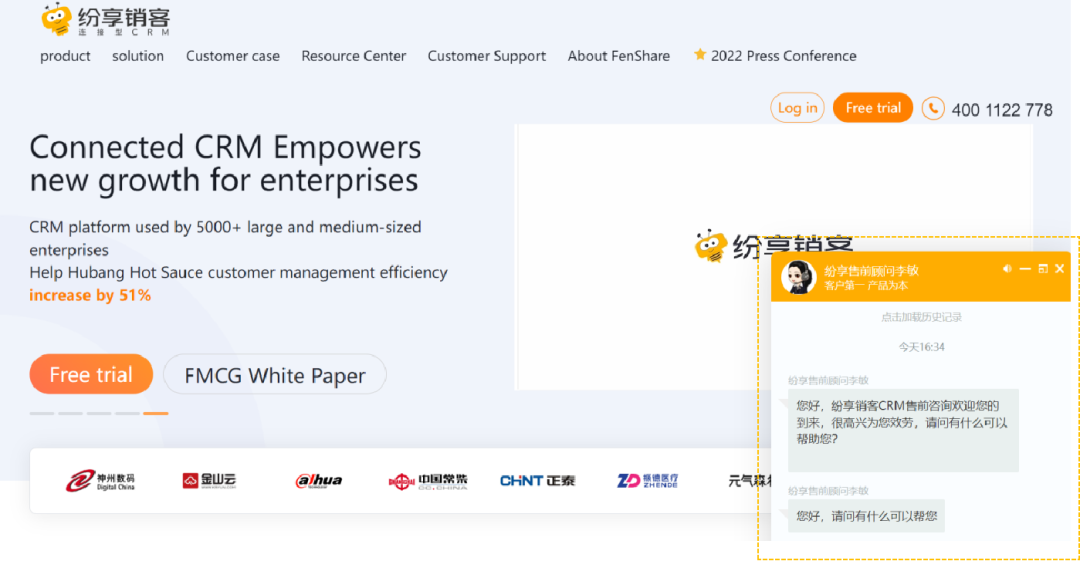The width and height of the screenshot is (1080, 561).
Task: Pop out the chat window
Action: point(1043,269)
